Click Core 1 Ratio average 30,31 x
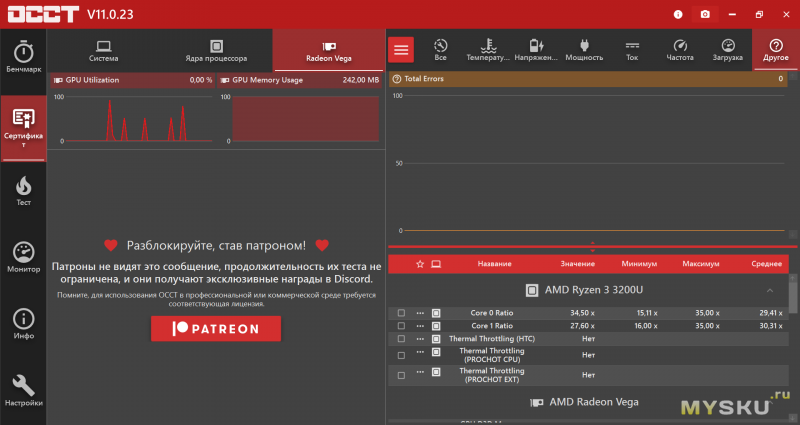Screen dimensions: 800x425 pyautogui.click(x=770, y=326)
